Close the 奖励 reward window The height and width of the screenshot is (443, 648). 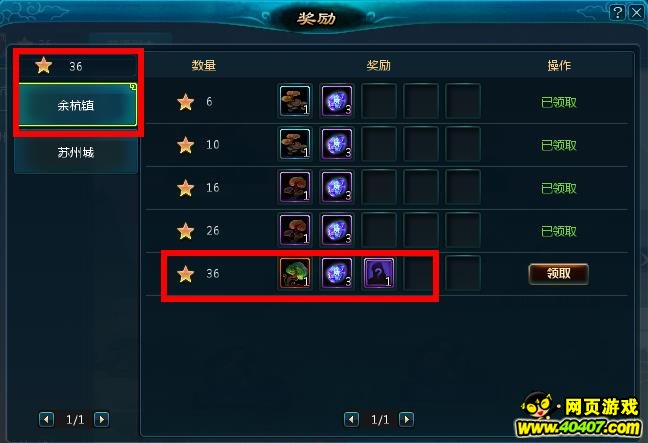click(x=636, y=12)
